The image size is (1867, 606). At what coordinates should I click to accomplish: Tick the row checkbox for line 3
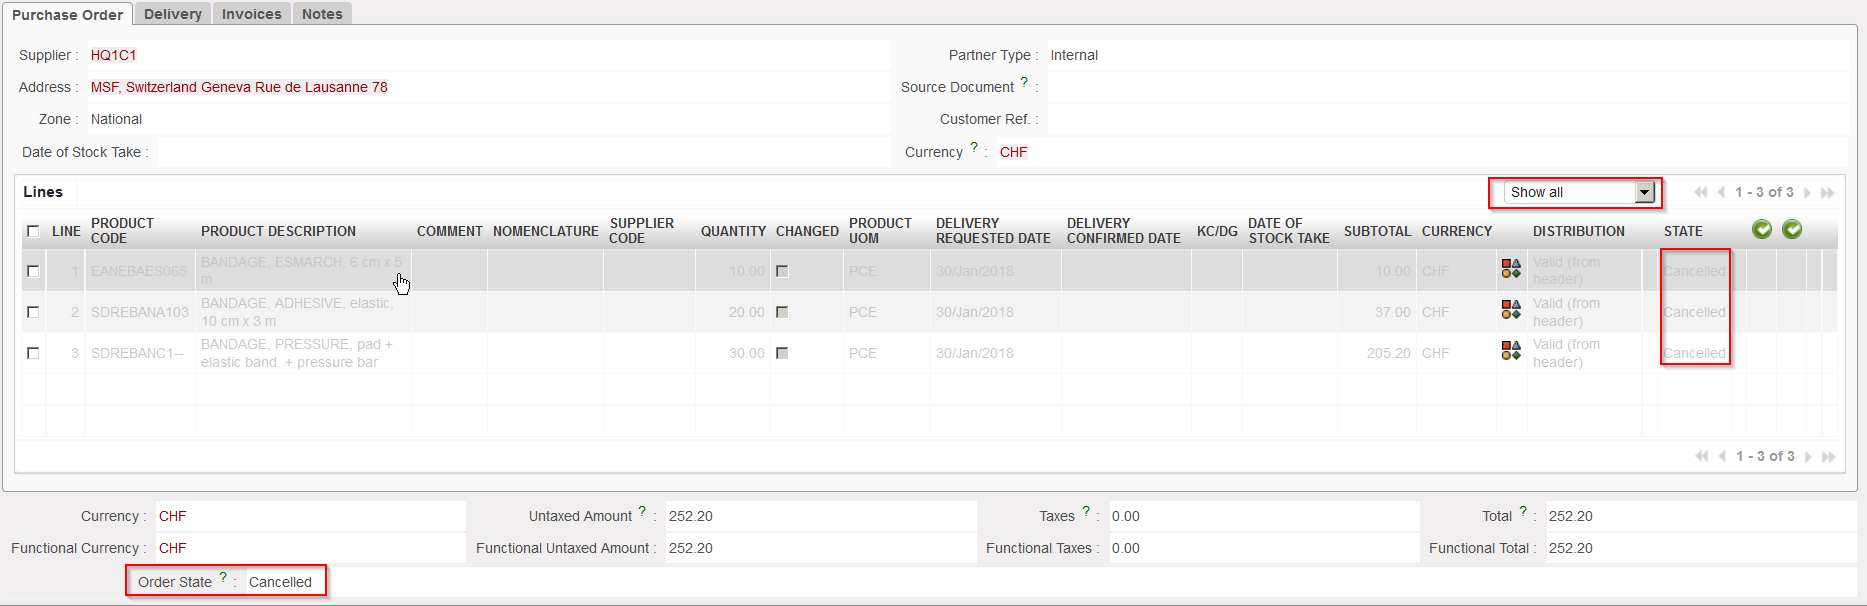click(33, 353)
